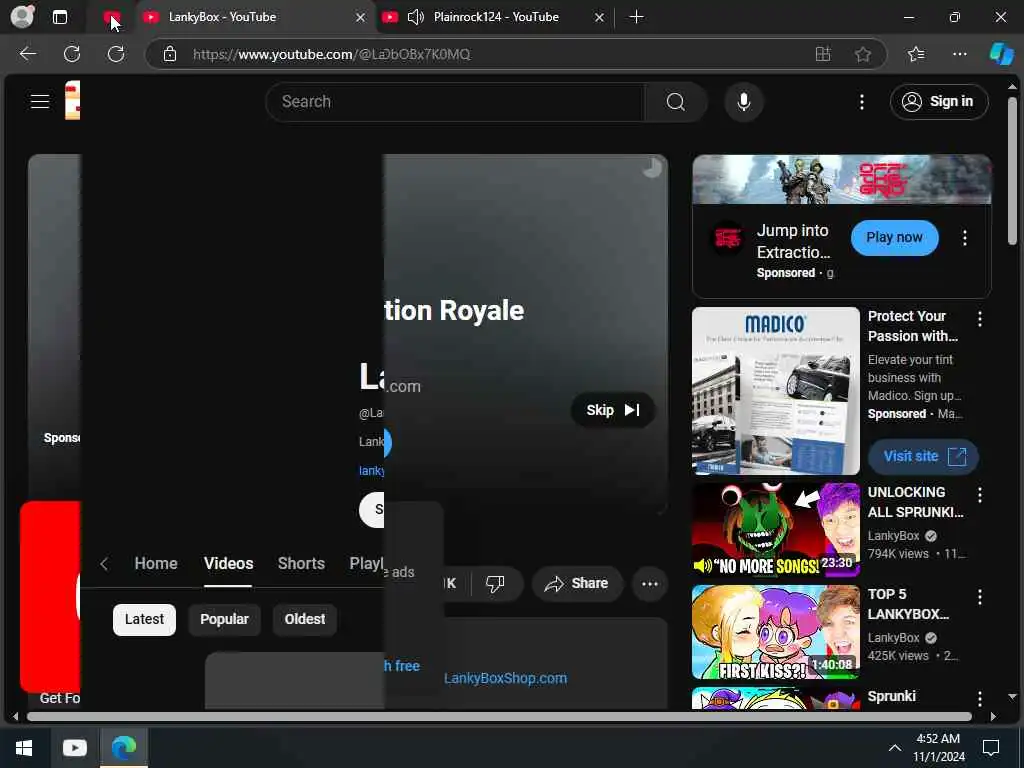
Task: Click title 'TOP 5 LANKYBOX...'
Action: pos(908,604)
